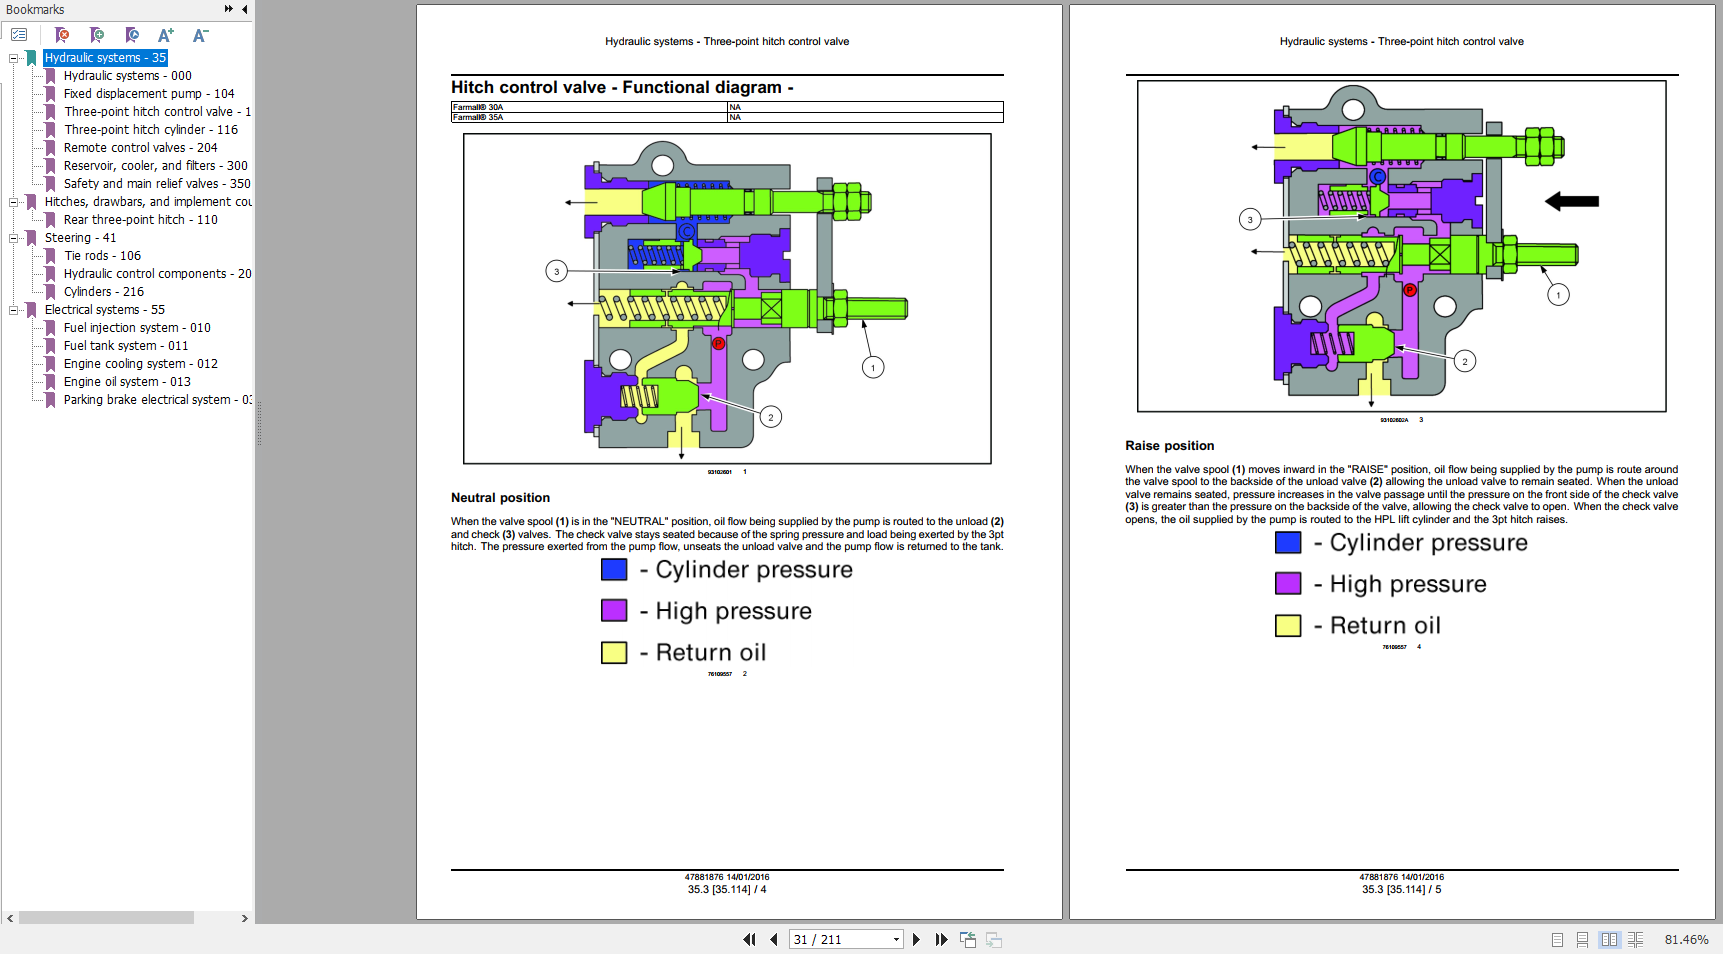The height and width of the screenshot is (954, 1723).
Task: Collapse the Electrical systems - 55 node
Action: pos(13,310)
